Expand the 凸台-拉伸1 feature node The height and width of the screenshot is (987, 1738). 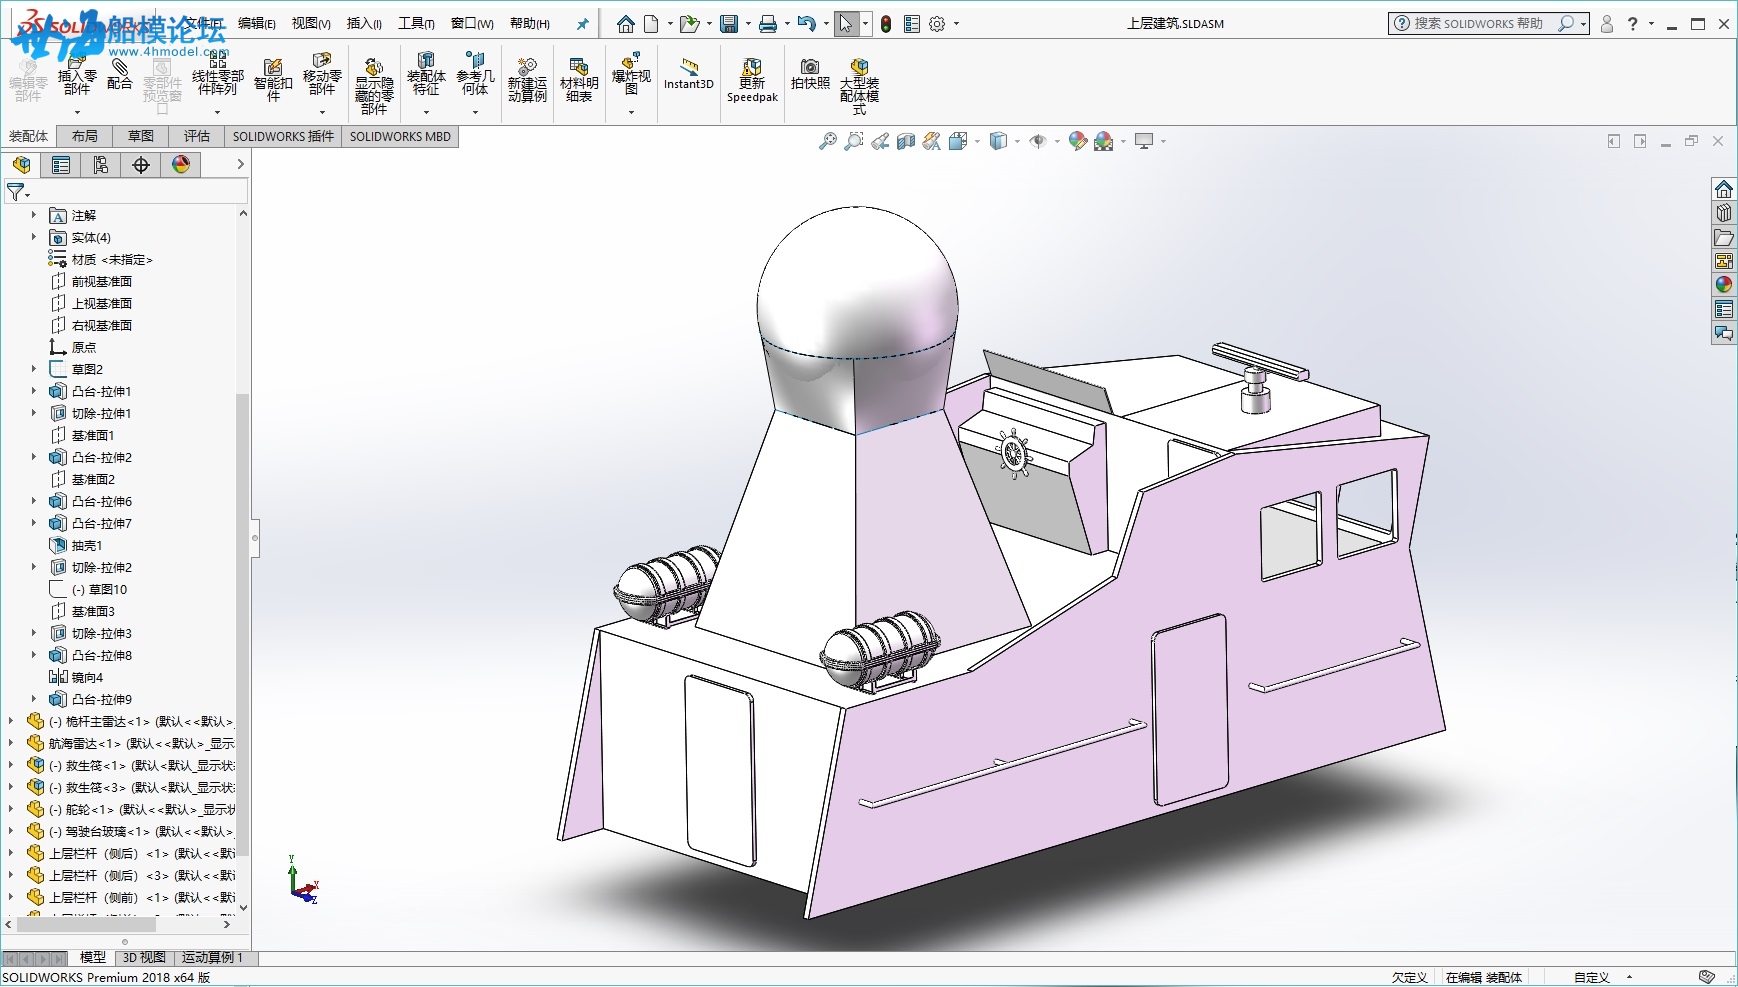click(x=33, y=391)
